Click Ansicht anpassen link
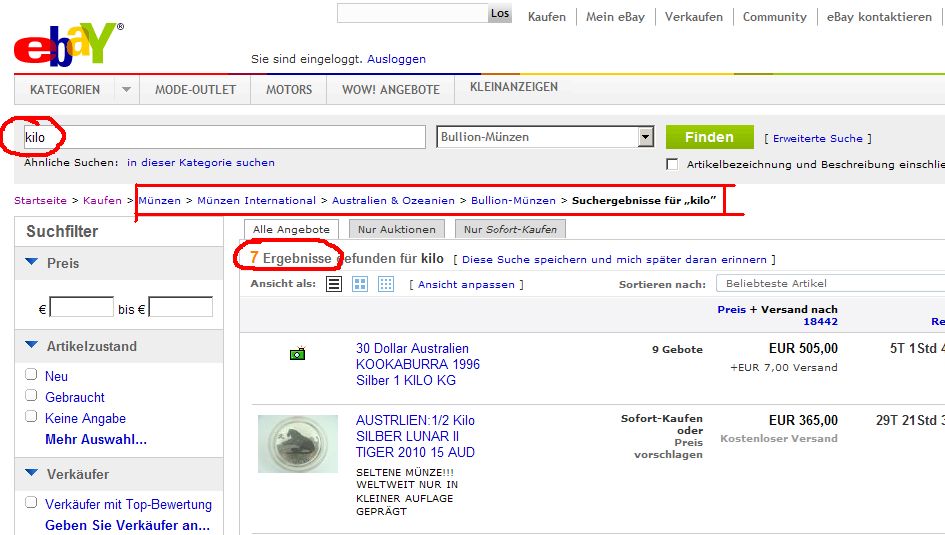The width and height of the screenshot is (945, 535). coord(466,284)
